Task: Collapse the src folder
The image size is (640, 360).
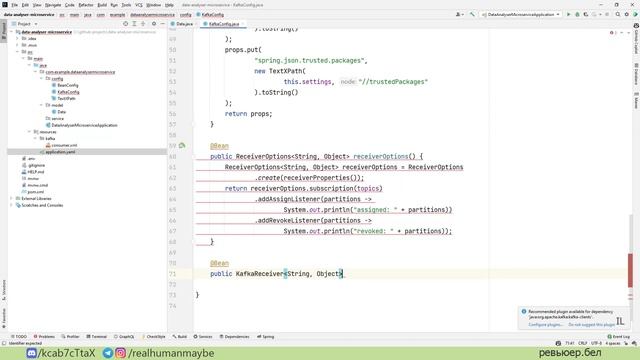Action: [18, 52]
